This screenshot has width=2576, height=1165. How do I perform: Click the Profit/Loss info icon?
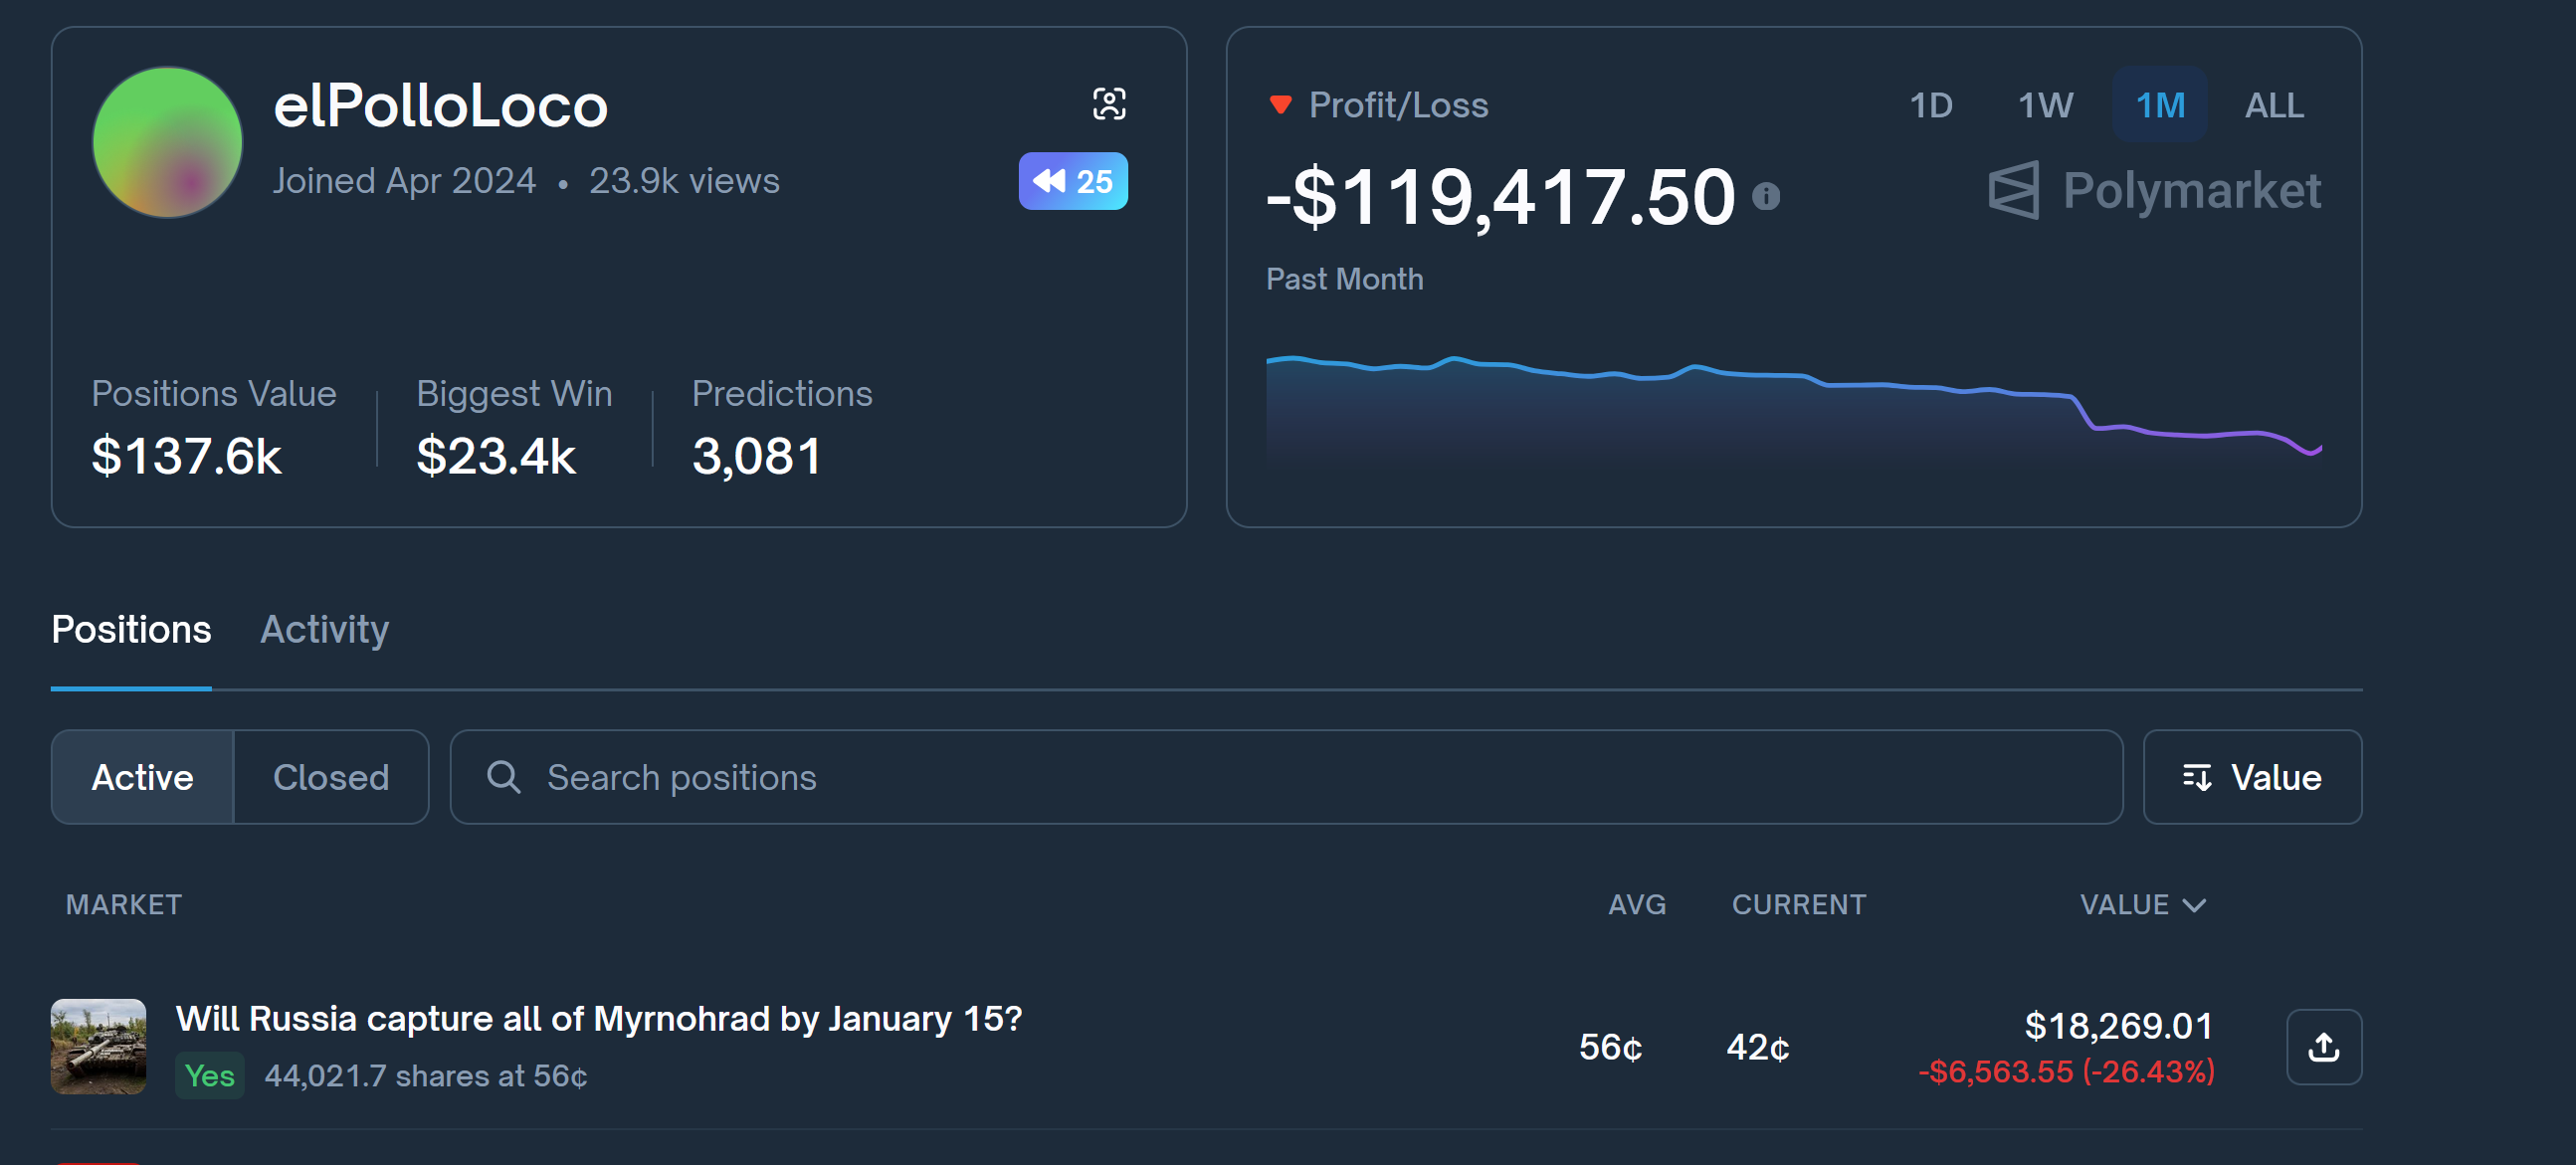1765,196
